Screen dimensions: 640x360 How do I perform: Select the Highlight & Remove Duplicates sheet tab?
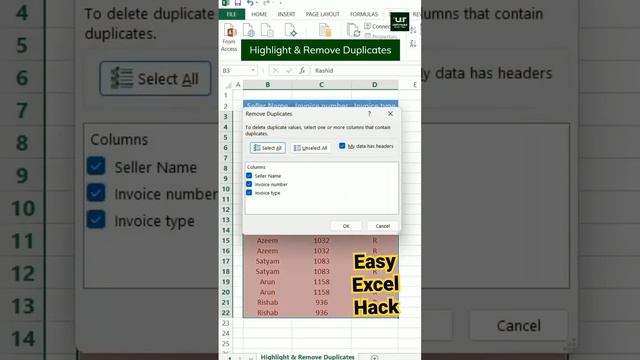307,357
